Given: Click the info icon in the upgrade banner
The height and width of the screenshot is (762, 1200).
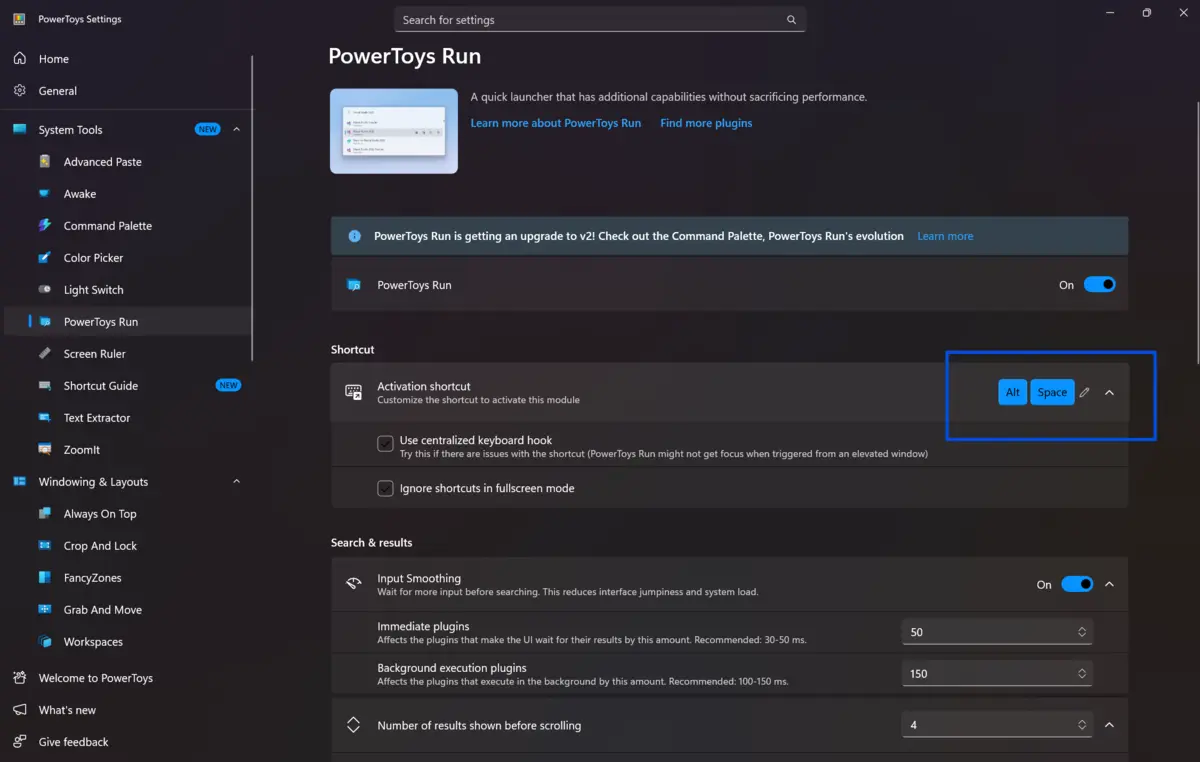Looking at the screenshot, I should (x=354, y=236).
